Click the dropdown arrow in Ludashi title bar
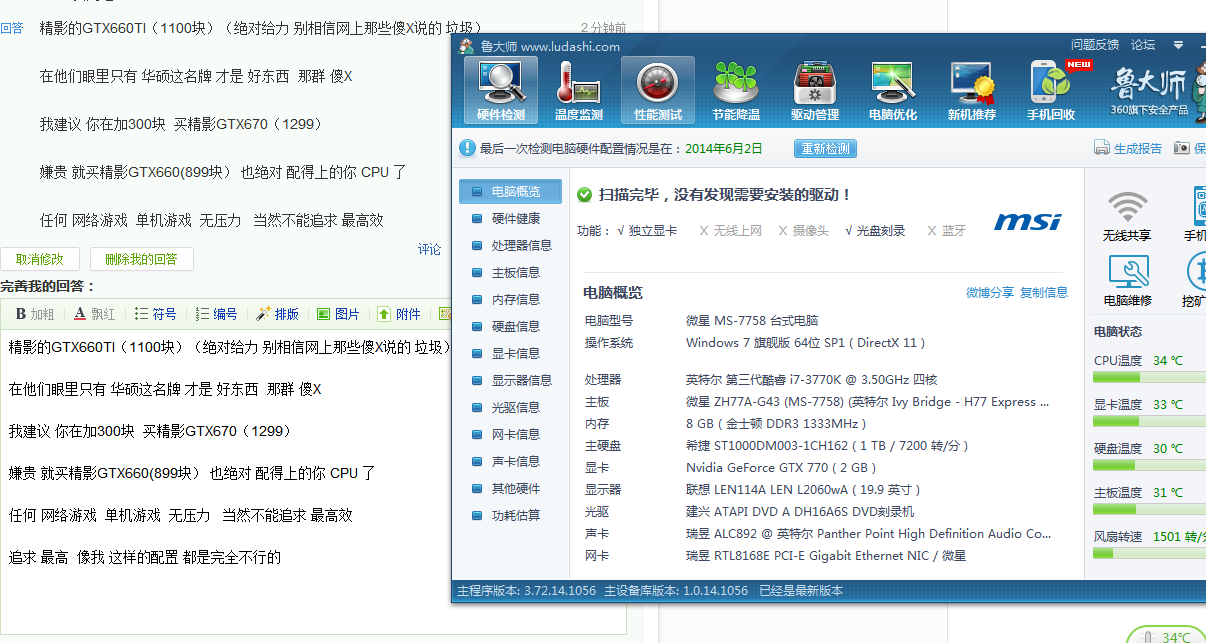 (1179, 45)
